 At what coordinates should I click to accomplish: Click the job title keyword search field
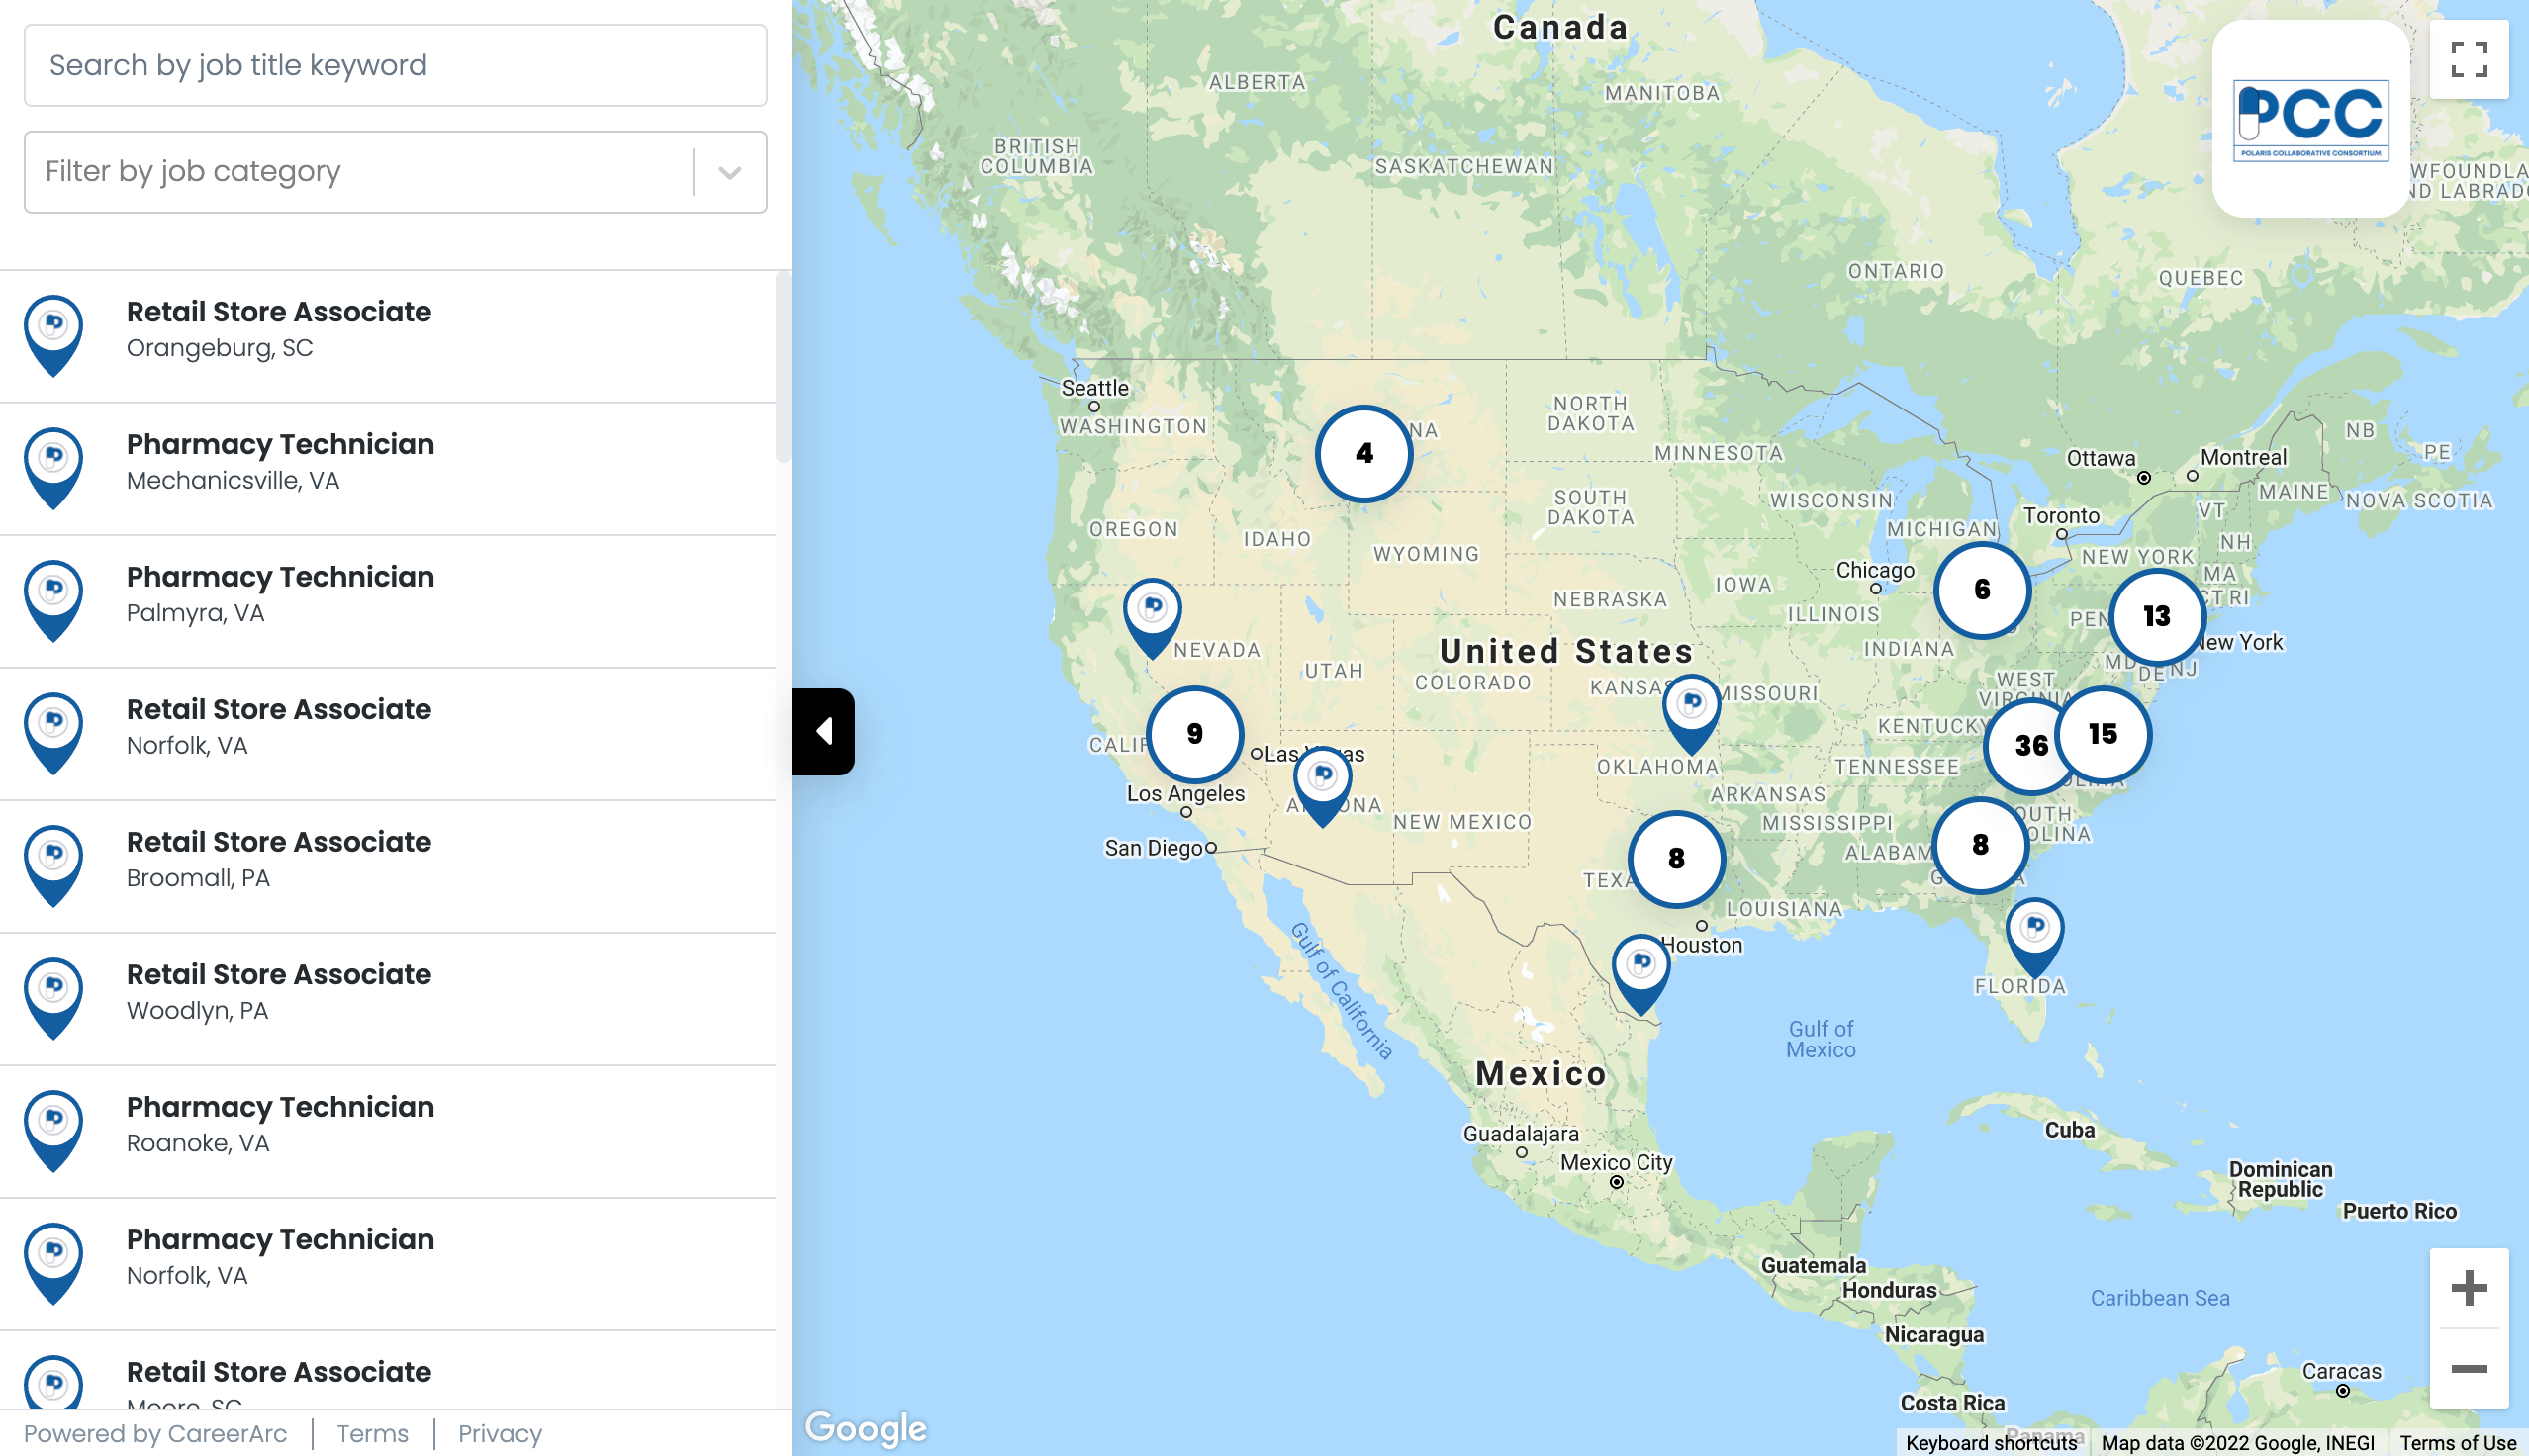[x=395, y=65]
